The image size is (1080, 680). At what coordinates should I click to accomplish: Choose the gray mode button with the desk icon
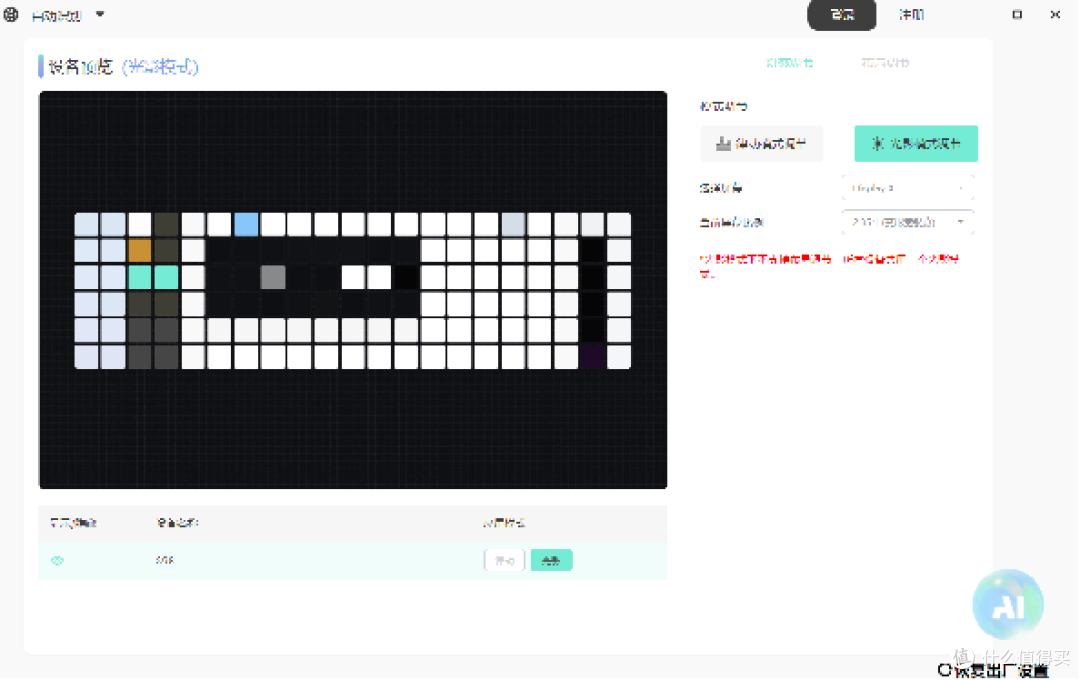(x=761, y=143)
